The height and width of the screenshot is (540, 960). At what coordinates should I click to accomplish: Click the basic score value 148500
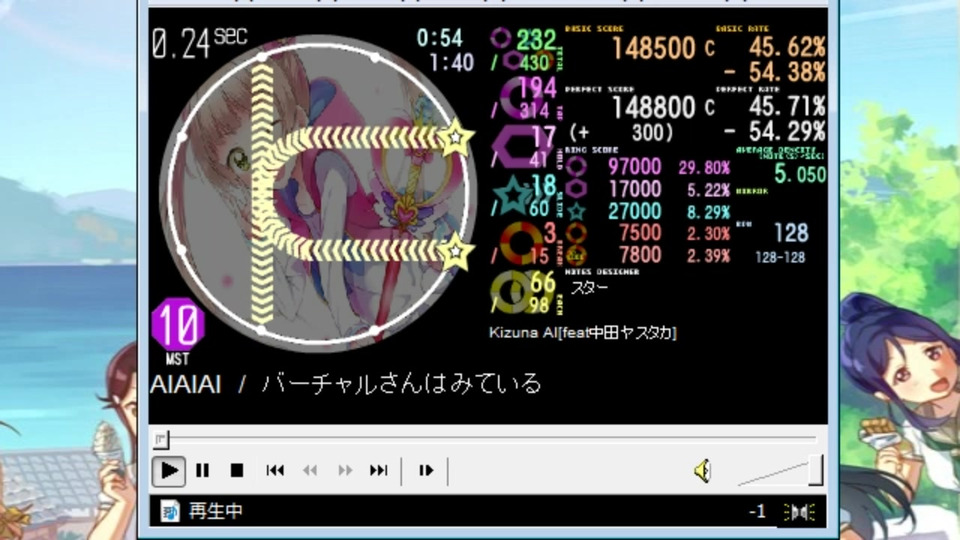(653, 48)
